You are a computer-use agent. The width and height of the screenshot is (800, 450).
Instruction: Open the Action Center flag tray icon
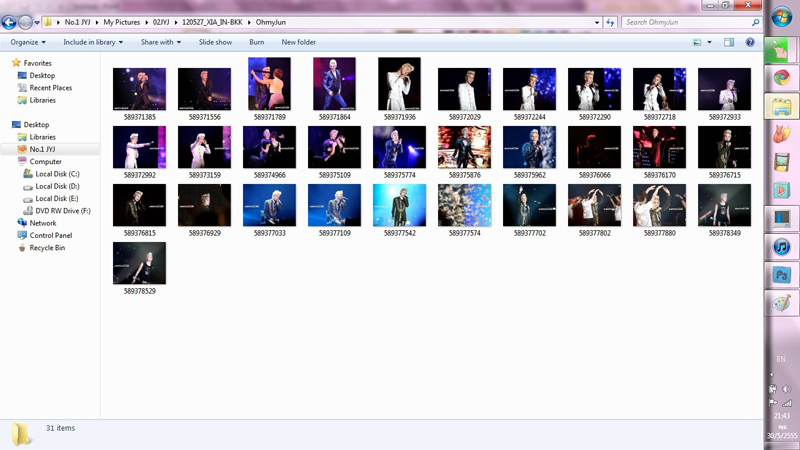click(773, 403)
